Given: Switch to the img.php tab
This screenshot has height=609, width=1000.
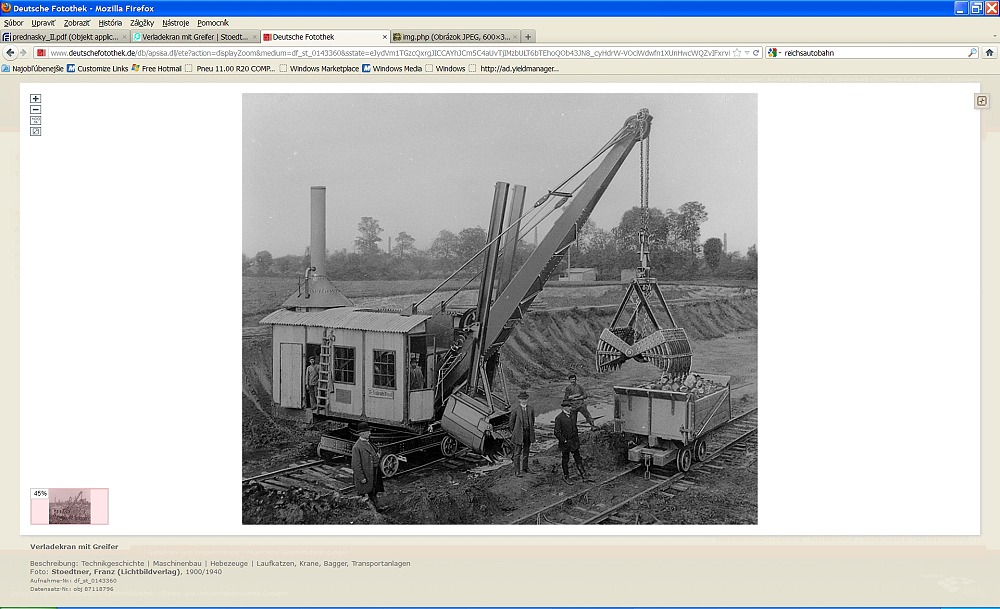Looking at the screenshot, I should coord(455,37).
